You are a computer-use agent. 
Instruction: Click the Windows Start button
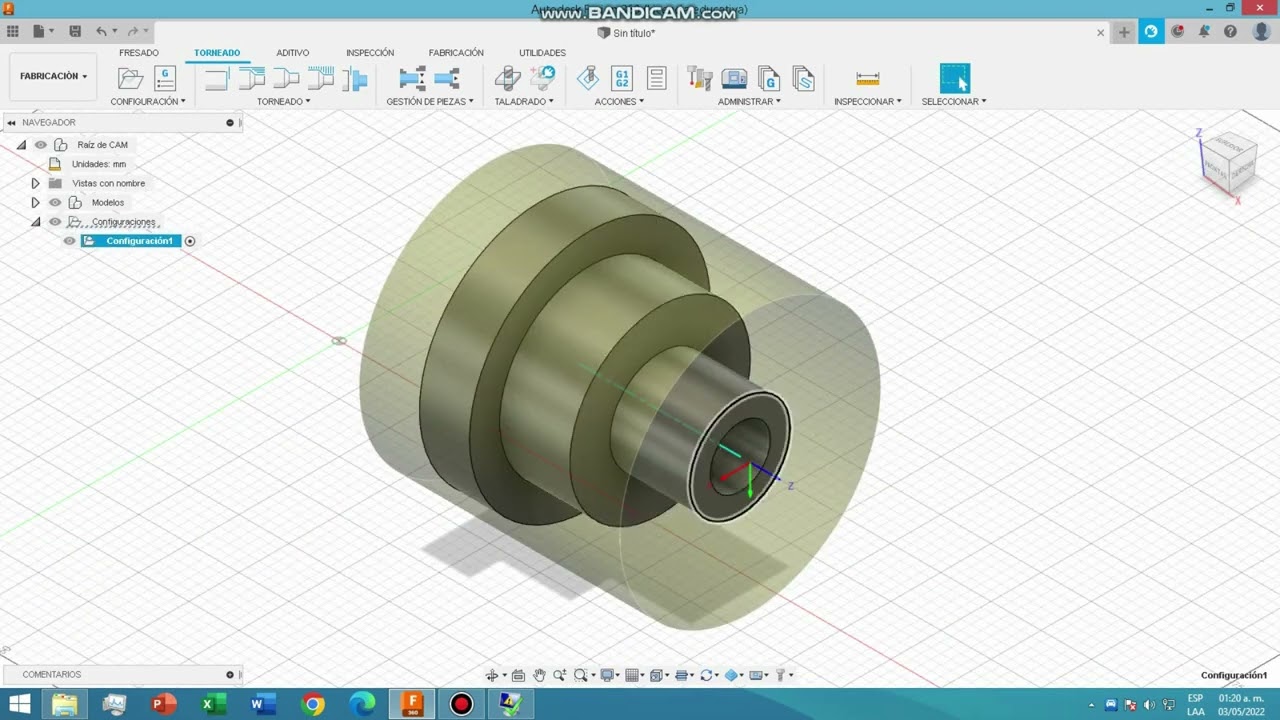pyautogui.click(x=19, y=704)
